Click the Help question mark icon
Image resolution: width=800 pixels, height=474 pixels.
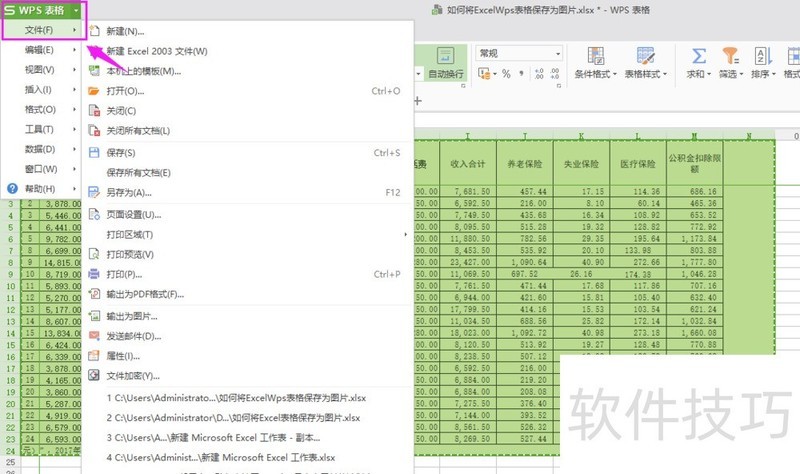tap(12, 189)
